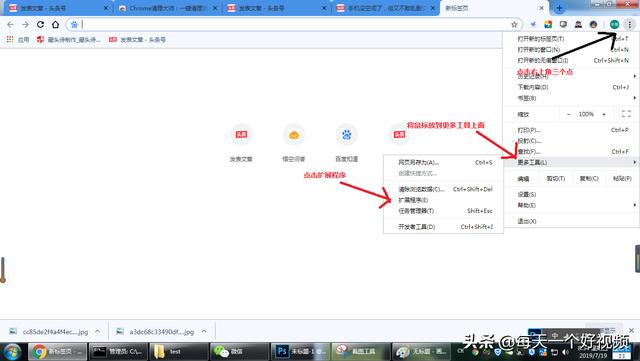Viewport: 640px width, 361px height.
Task: Expand options for a3dc68c33490df...jpg download
Action: [204, 331]
